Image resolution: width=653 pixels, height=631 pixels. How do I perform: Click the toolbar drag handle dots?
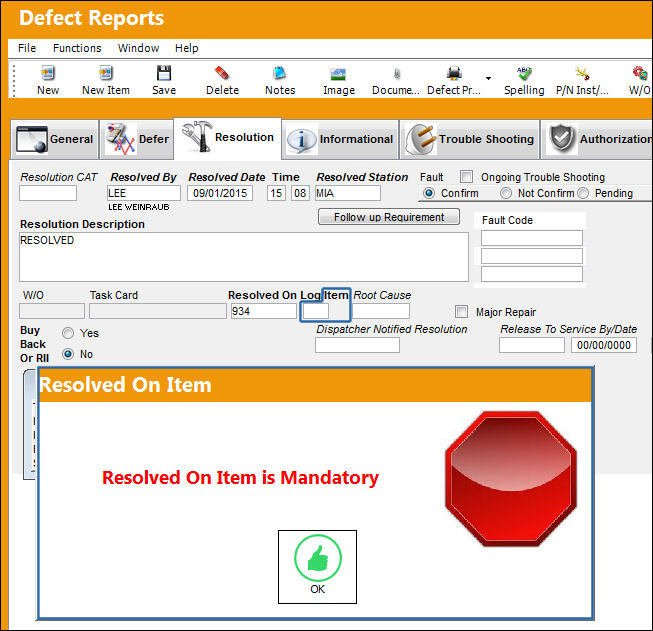pyautogui.click(x=14, y=81)
